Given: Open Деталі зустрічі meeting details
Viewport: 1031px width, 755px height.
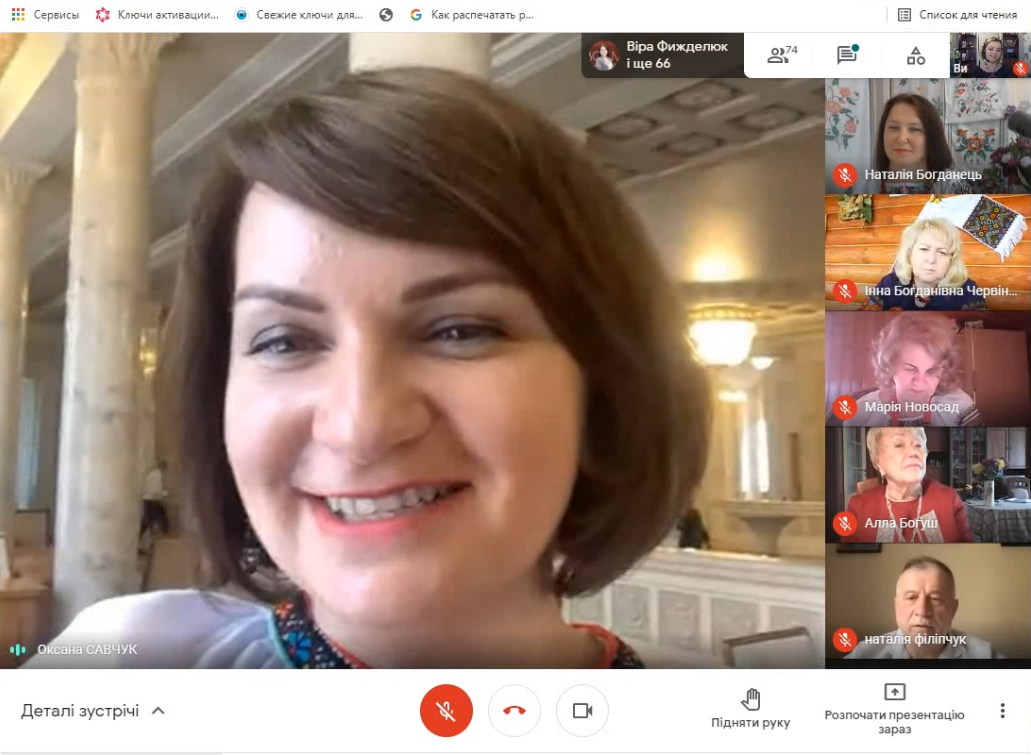Looking at the screenshot, I should click(80, 711).
